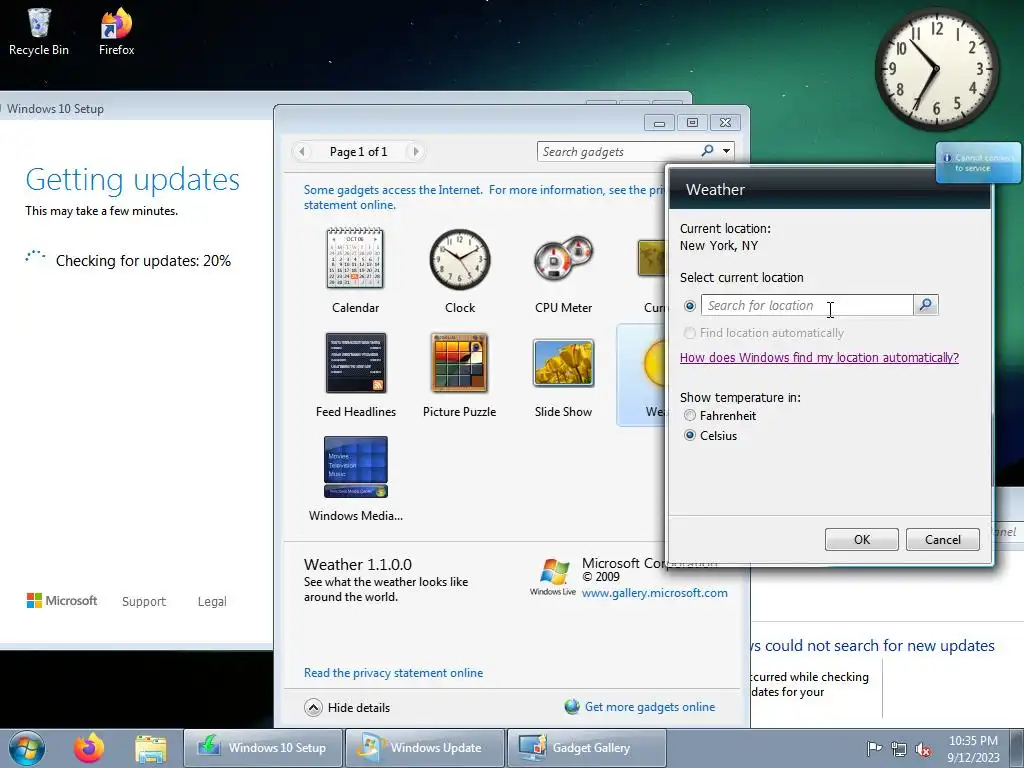Open the Recycle Bin desktop icon

39,31
